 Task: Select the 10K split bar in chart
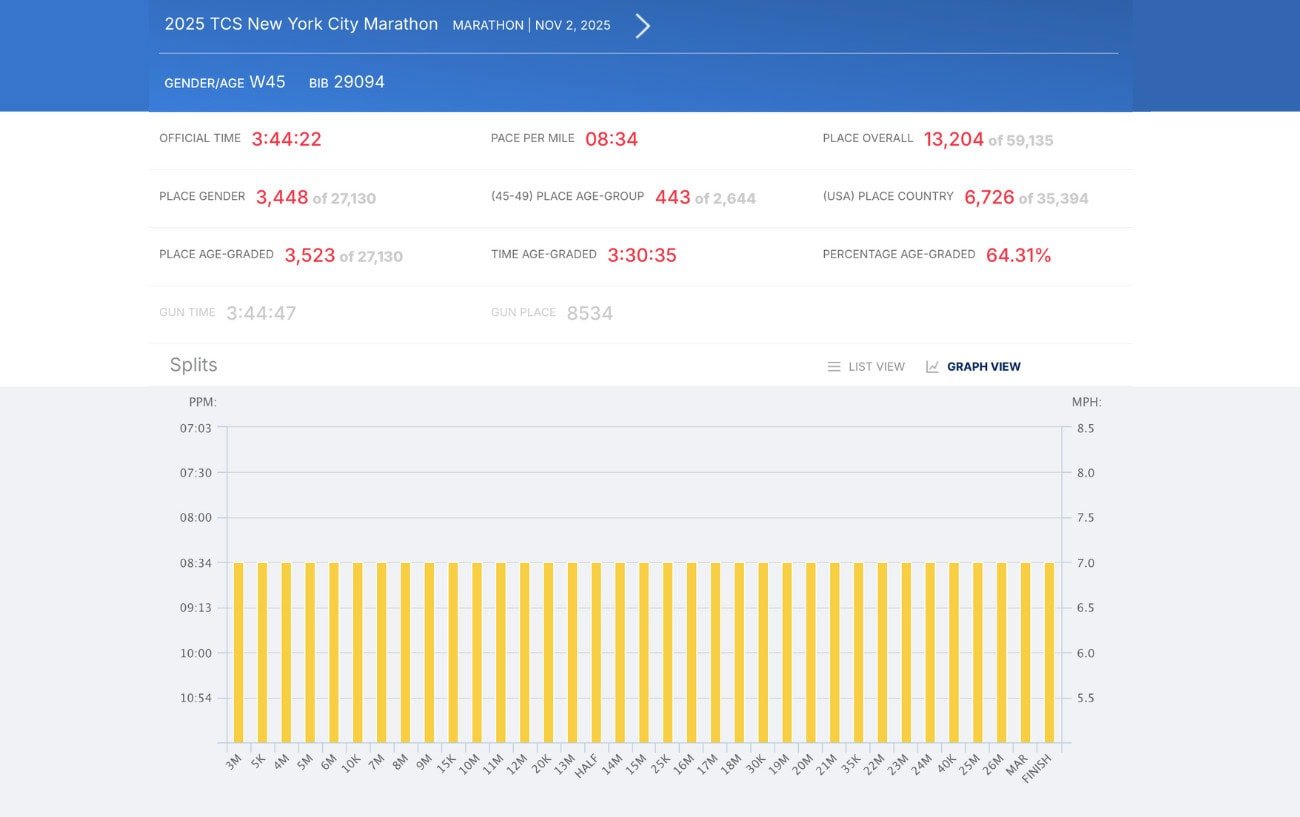pyautogui.click(x=357, y=652)
